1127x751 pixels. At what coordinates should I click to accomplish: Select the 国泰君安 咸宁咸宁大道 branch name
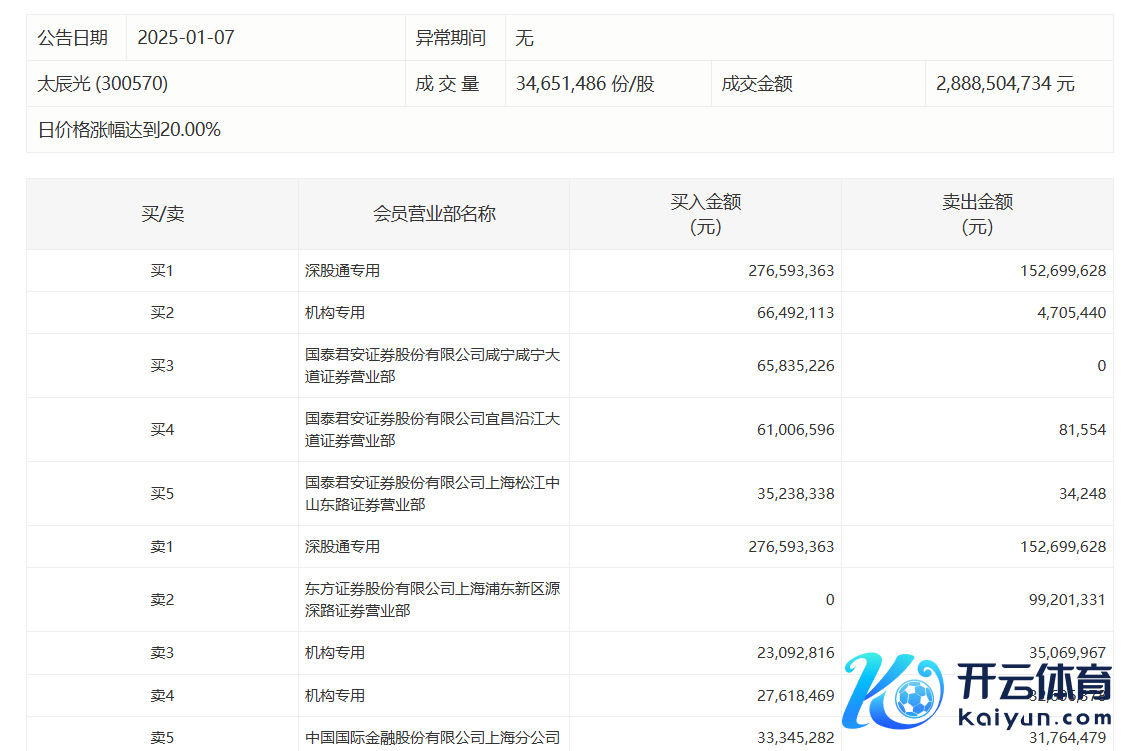coord(432,366)
